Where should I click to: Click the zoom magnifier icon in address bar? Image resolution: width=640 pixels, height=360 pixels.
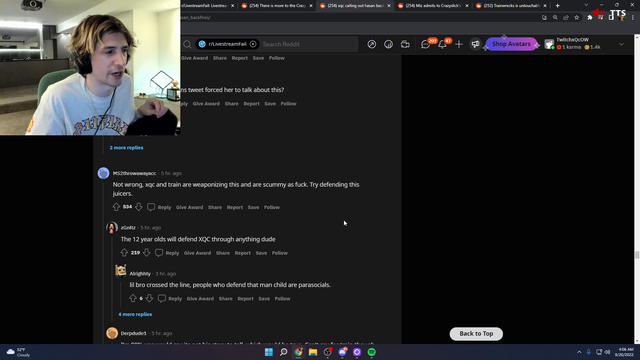coord(555,18)
